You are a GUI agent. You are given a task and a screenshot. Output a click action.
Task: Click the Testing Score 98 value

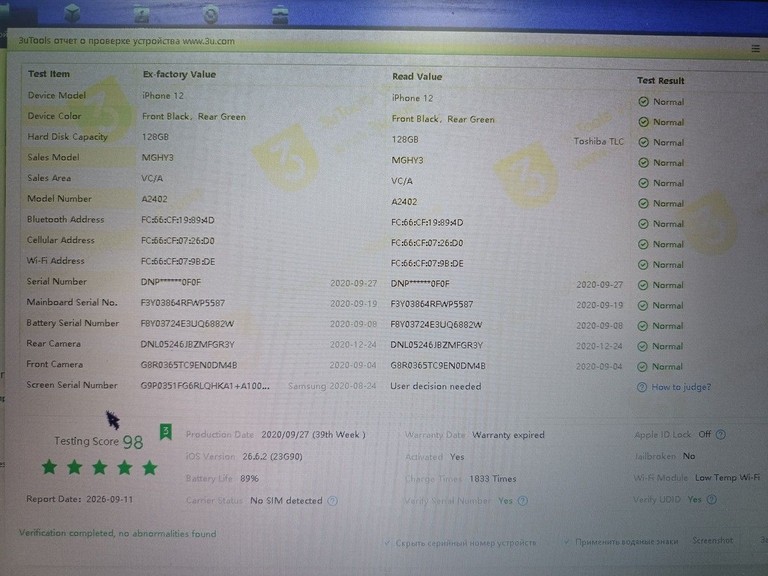133,442
